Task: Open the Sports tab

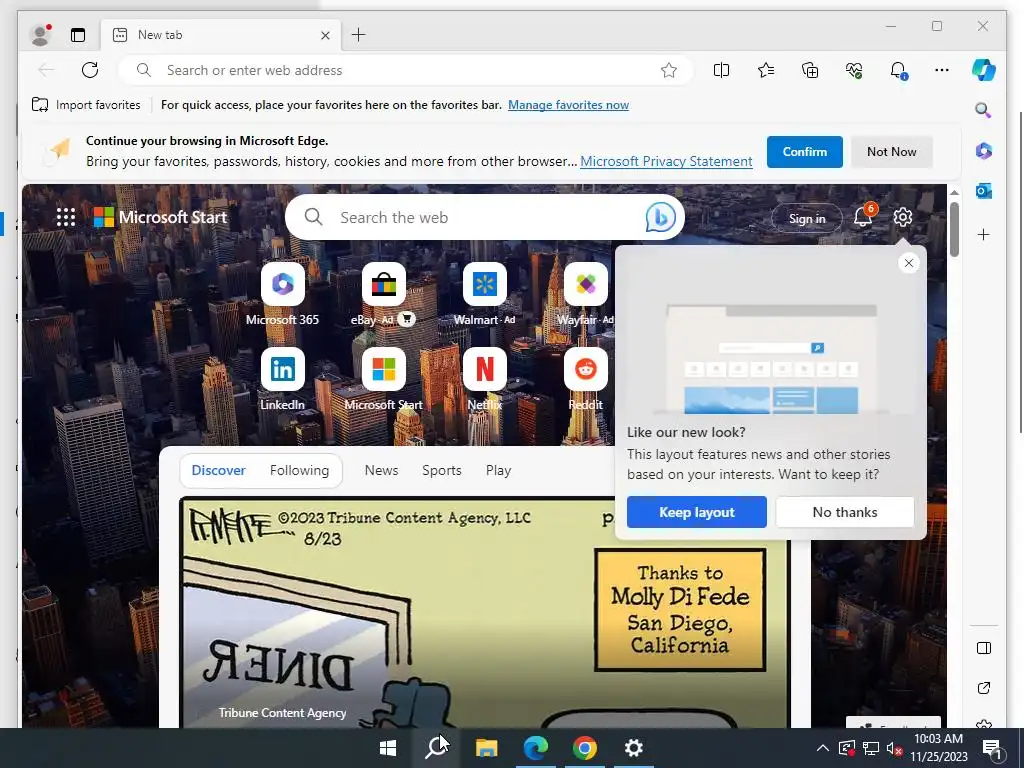Action: 441,470
